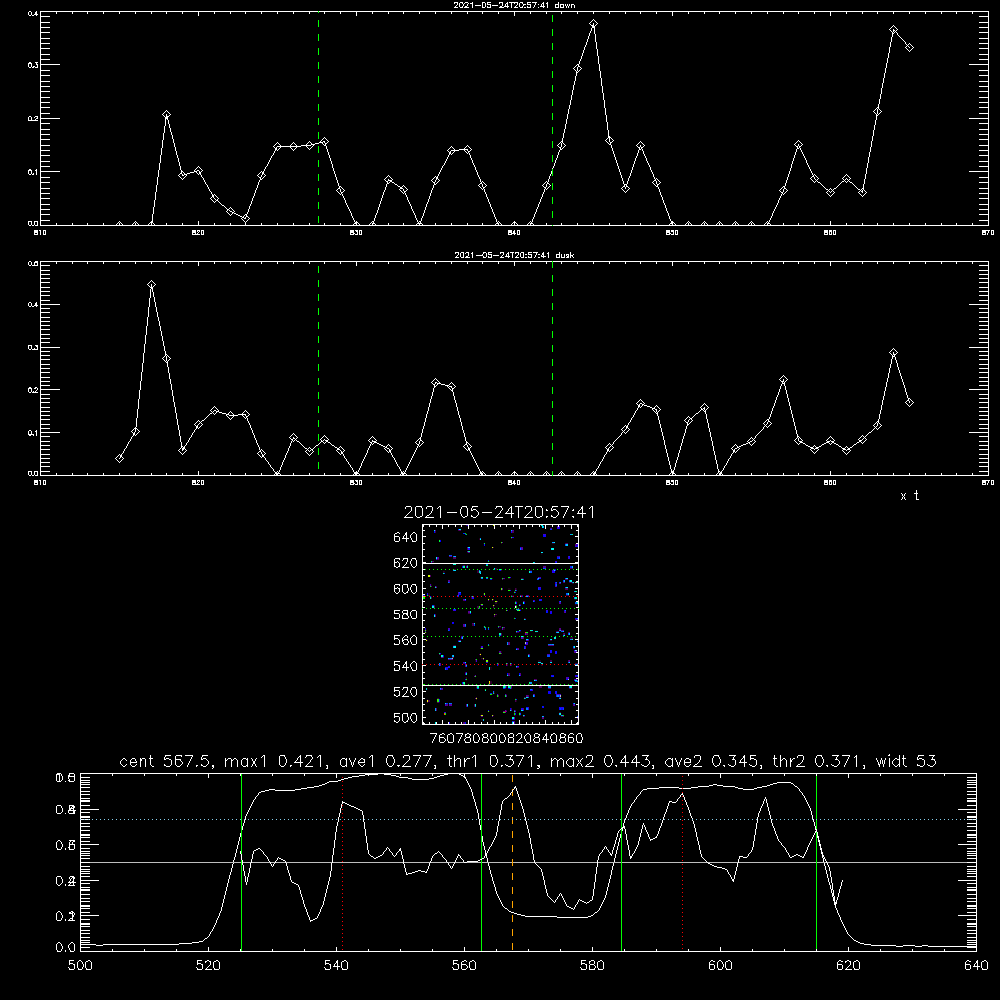
Task: Click the first green vertical line near 525
Action: pyautogui.click(x=241, y=862)
